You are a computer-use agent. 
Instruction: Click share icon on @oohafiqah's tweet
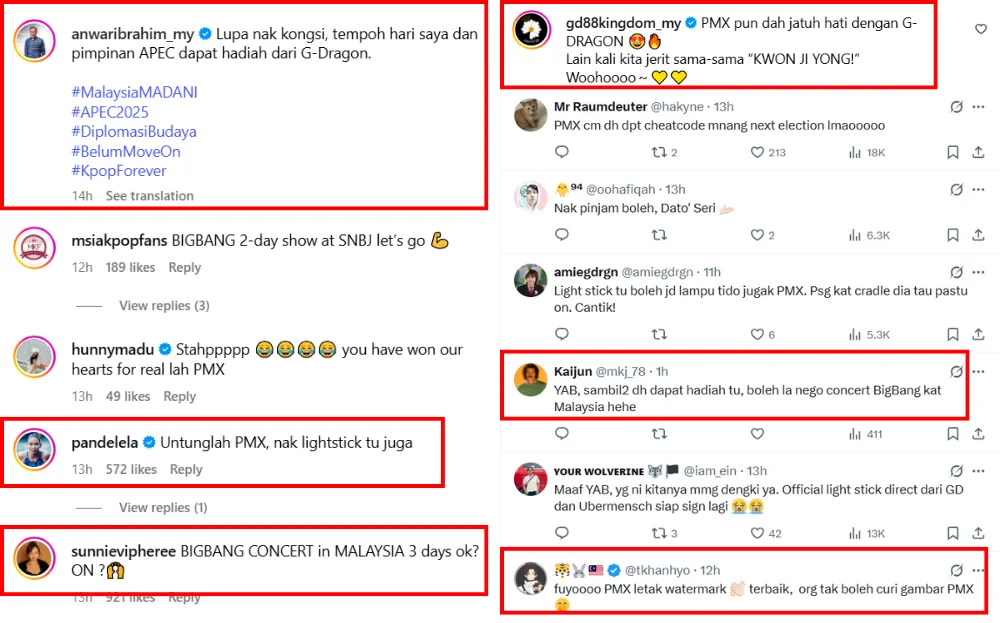pyautogui.click(x=979, y=235)
